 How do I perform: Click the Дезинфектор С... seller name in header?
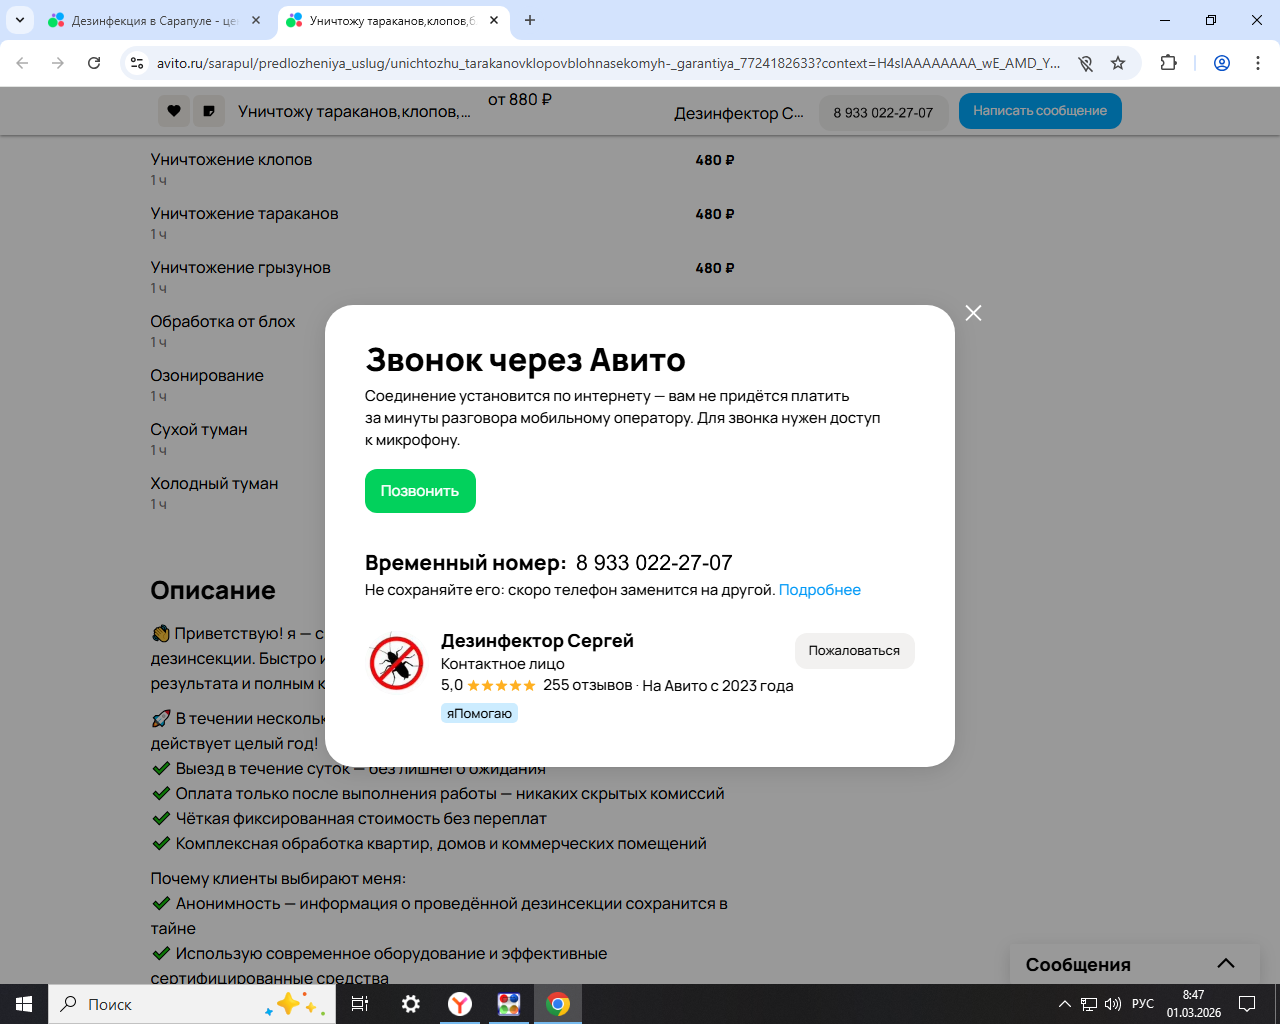click(x=739, y=113)
